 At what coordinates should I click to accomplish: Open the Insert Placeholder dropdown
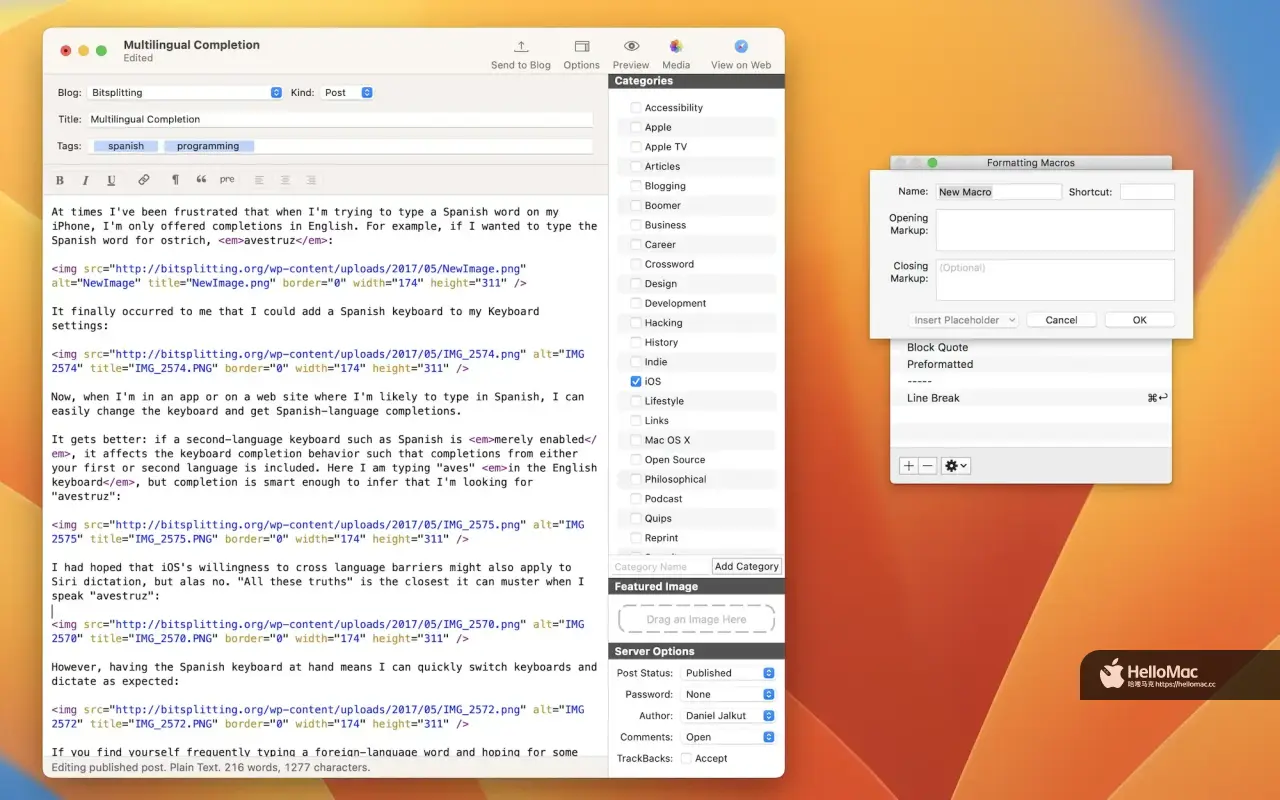(x=964, y=320)
